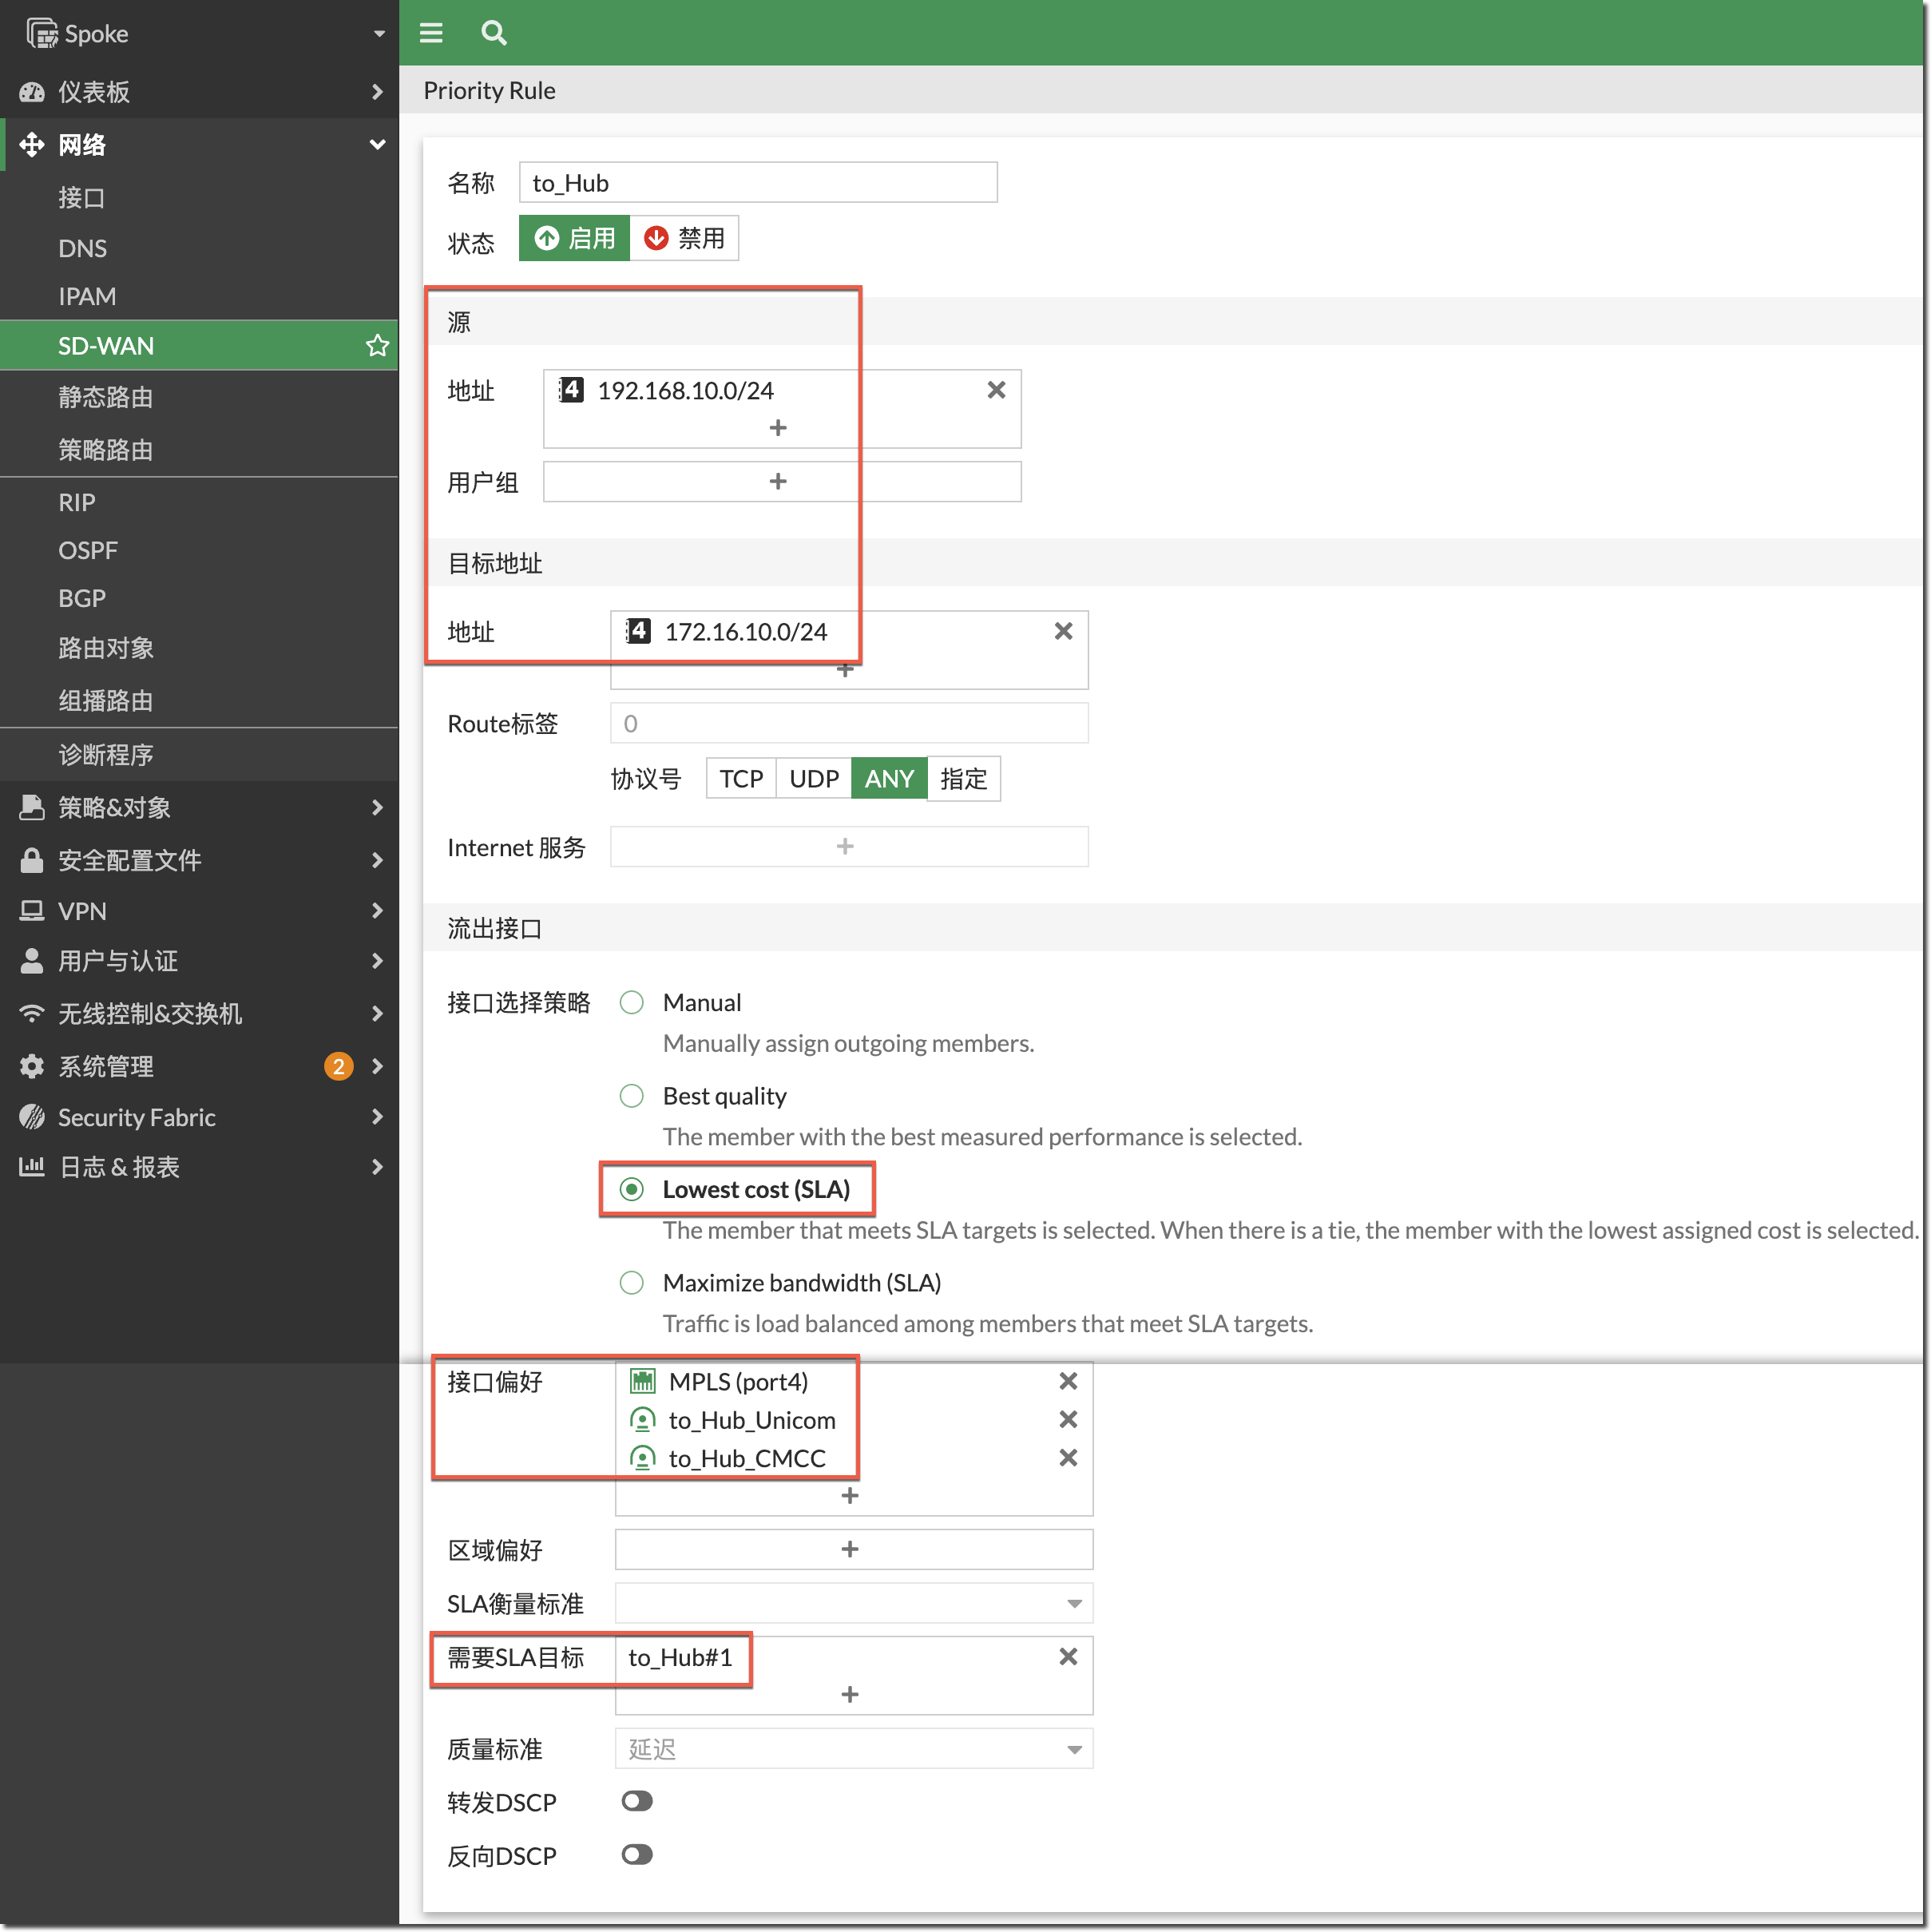Click the hamburger menu icon in top bar
Viewport: 1931px width, 1932px height.
coord(431,33)
